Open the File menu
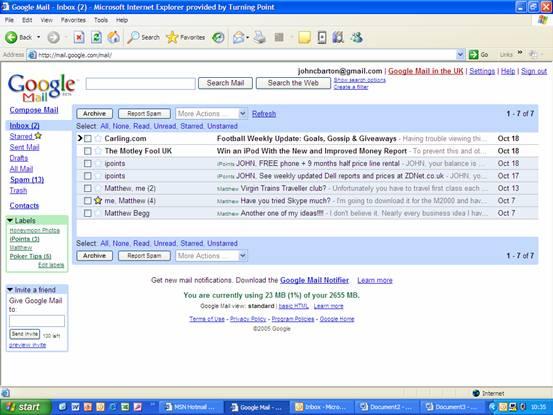 (9, 20)
